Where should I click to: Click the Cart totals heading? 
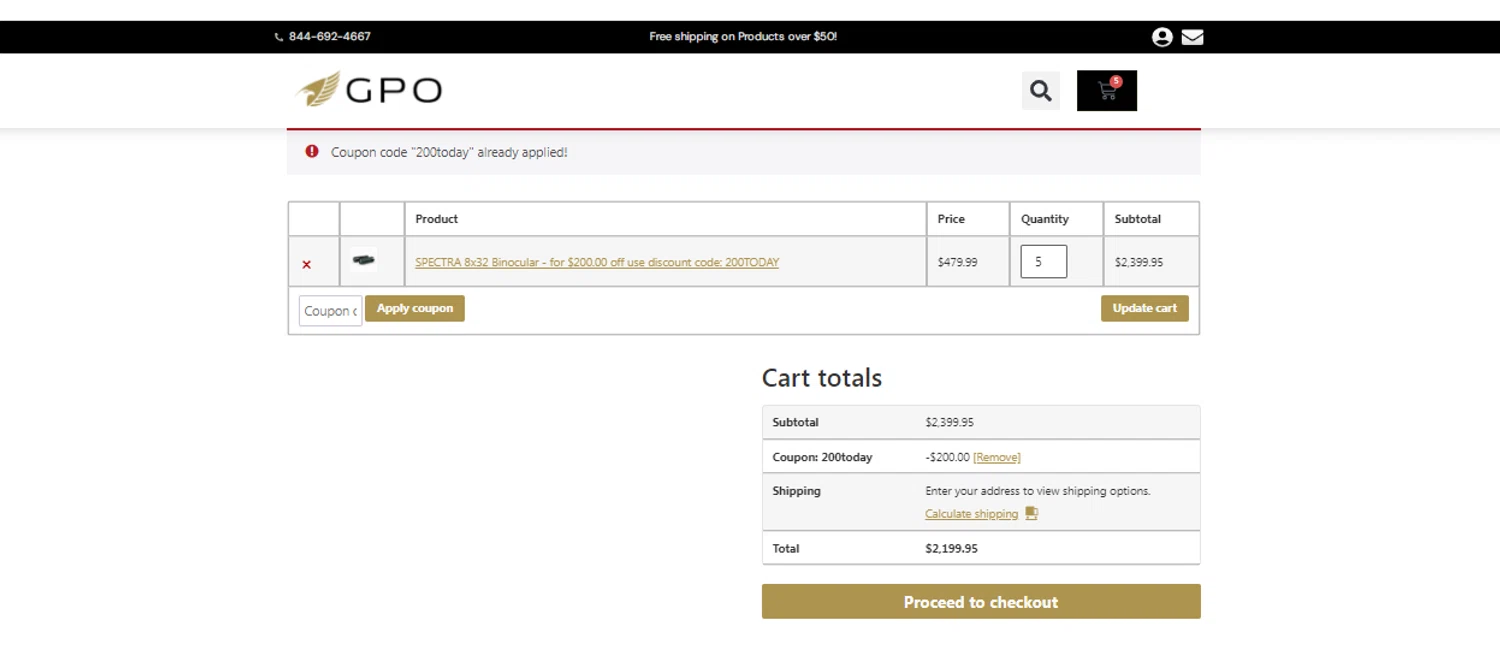(822, 378)
